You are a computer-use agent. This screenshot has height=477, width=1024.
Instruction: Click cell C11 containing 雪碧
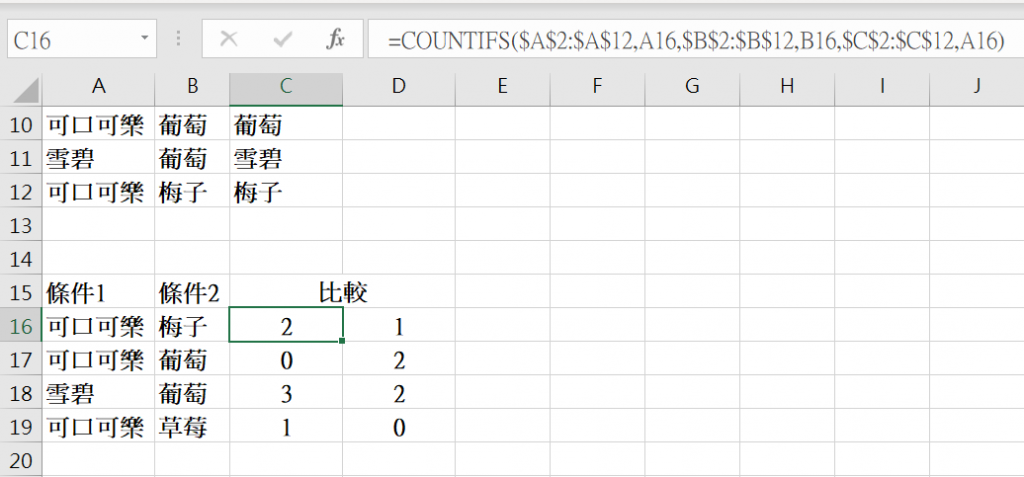point(286,157)
